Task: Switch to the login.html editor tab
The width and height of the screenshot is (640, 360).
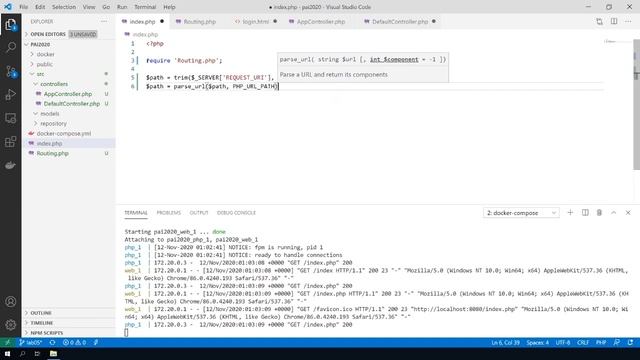Action: 256,22
